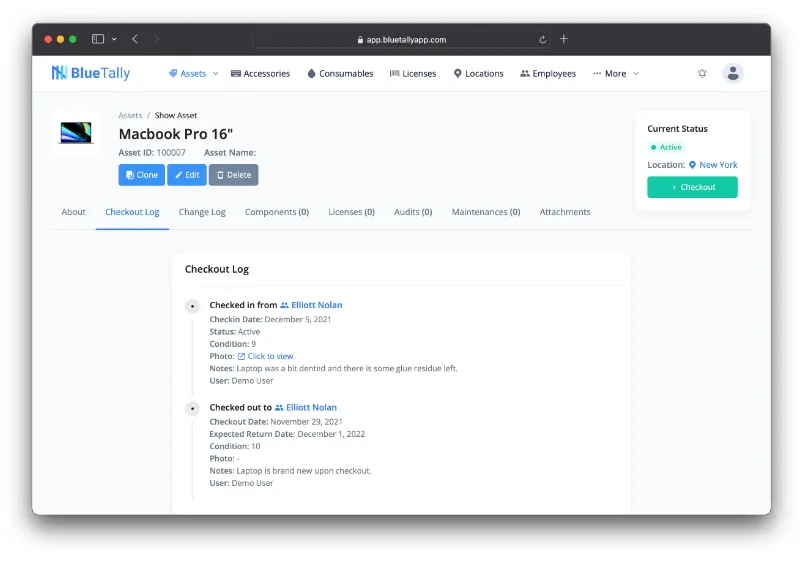Click the Assets breadcrumb link
Image resolution: width=805 pixels, height=564 pixels.
coord(130,115)
